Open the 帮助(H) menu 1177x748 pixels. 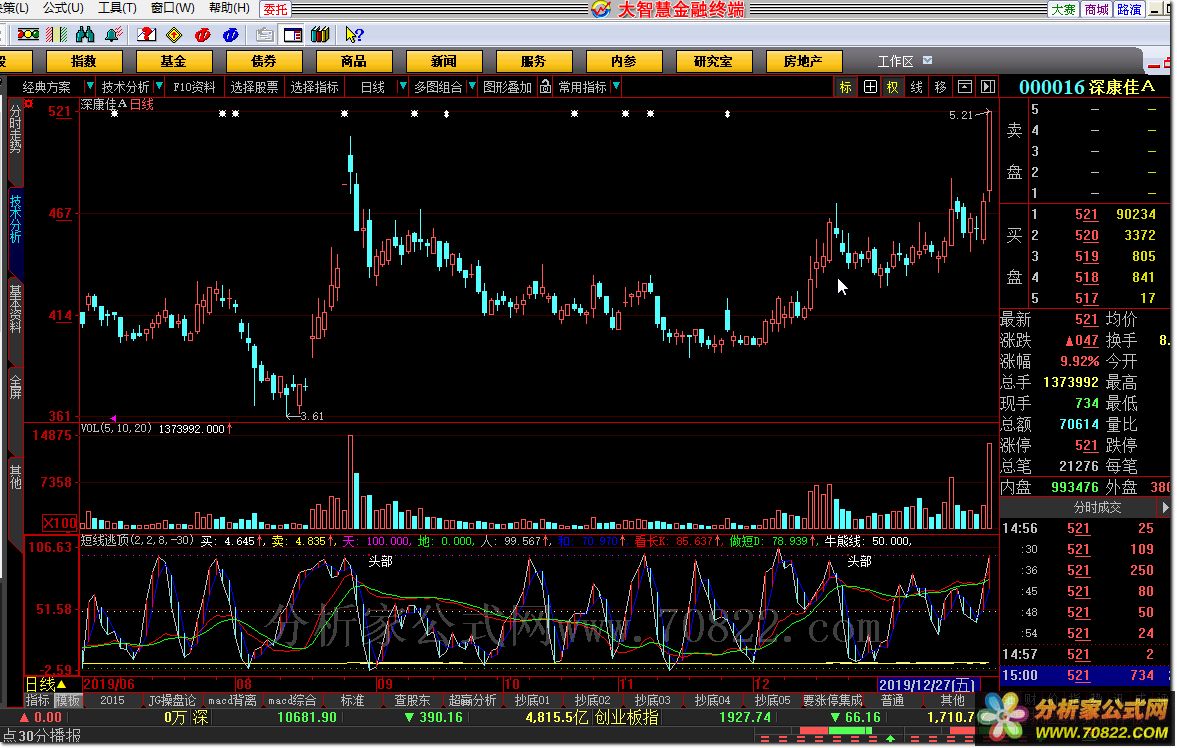pyautogui.click(x=229, y=8)
